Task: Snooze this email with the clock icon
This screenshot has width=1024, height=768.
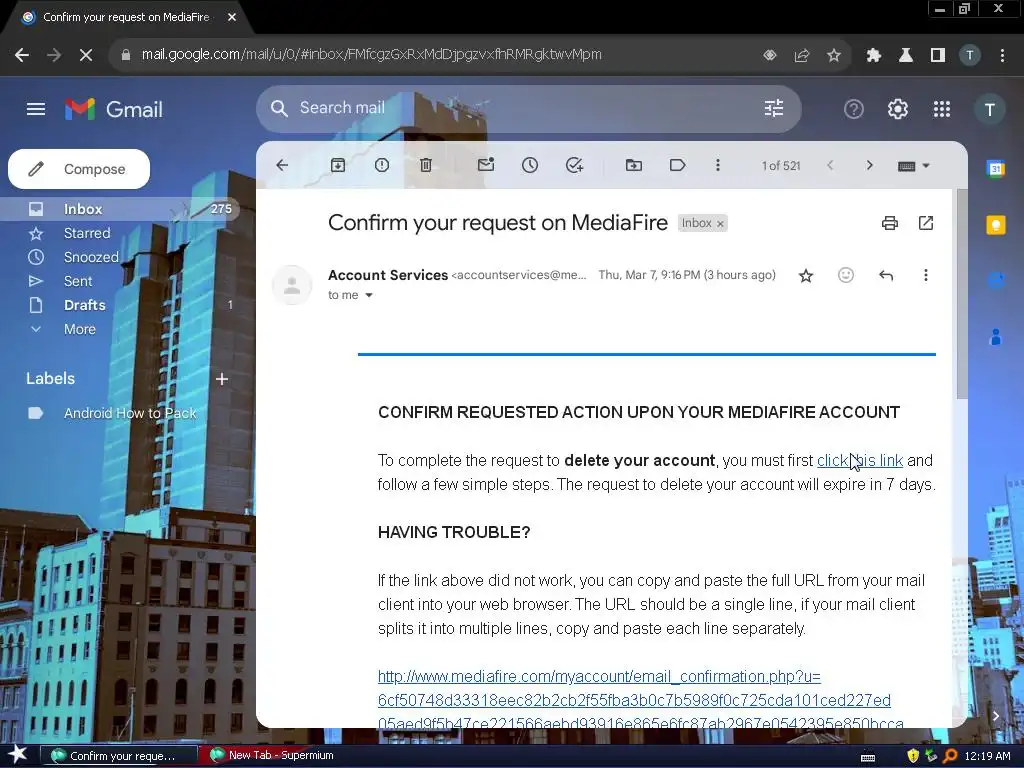Action: (530, 165)
